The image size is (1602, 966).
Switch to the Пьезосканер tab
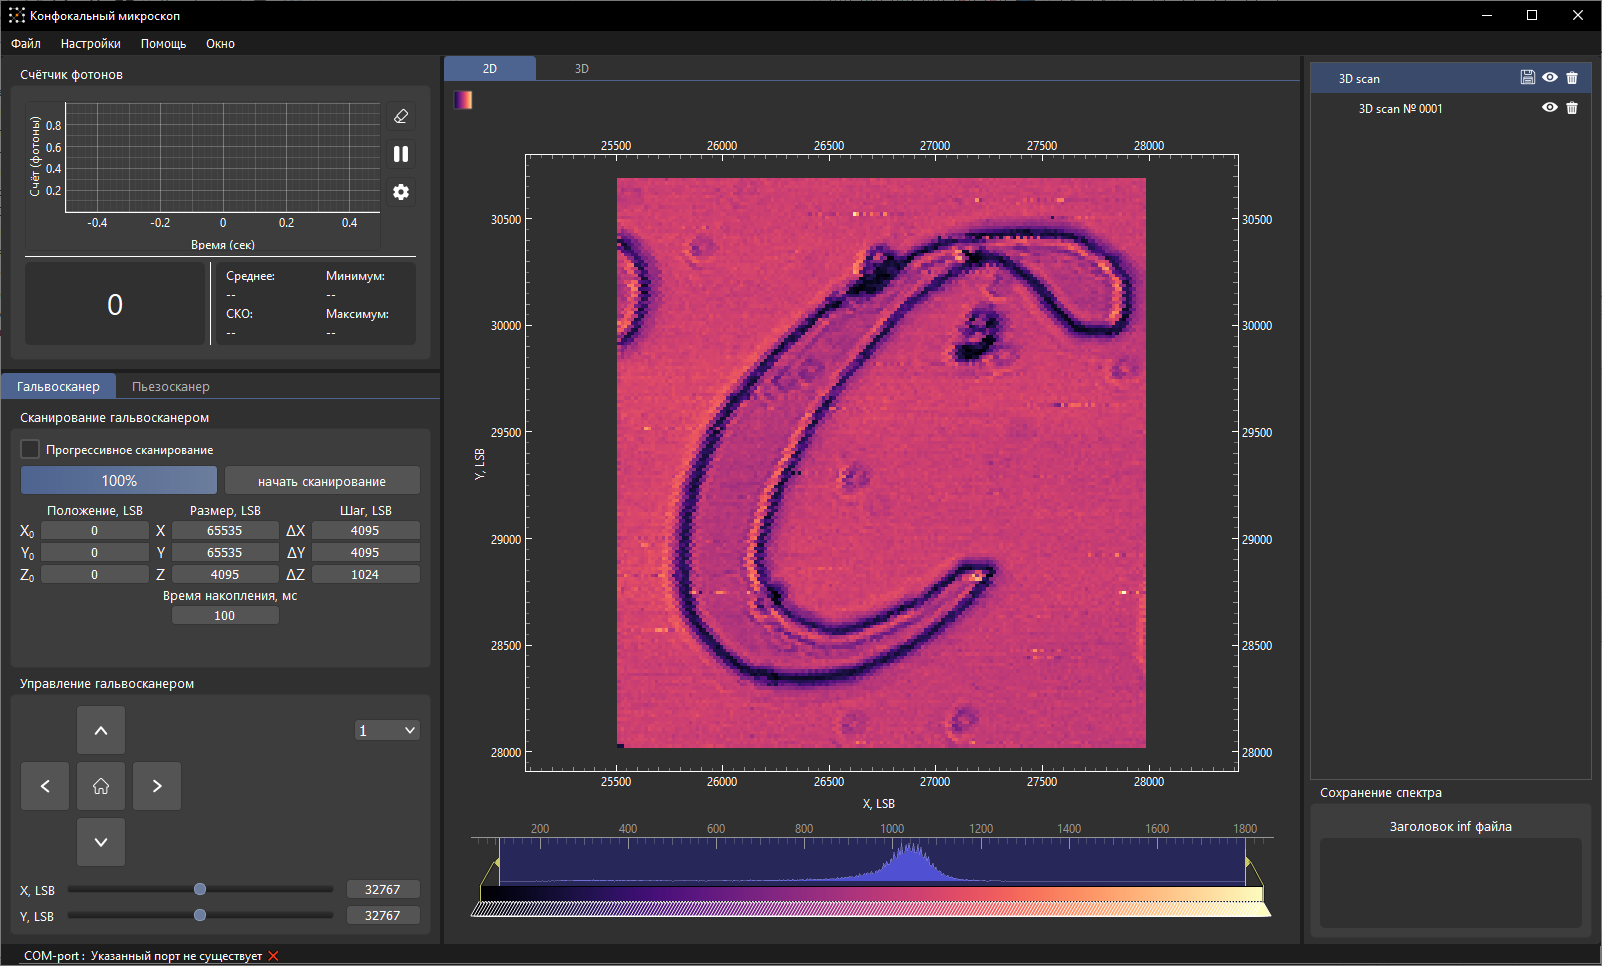coord(171,386)
